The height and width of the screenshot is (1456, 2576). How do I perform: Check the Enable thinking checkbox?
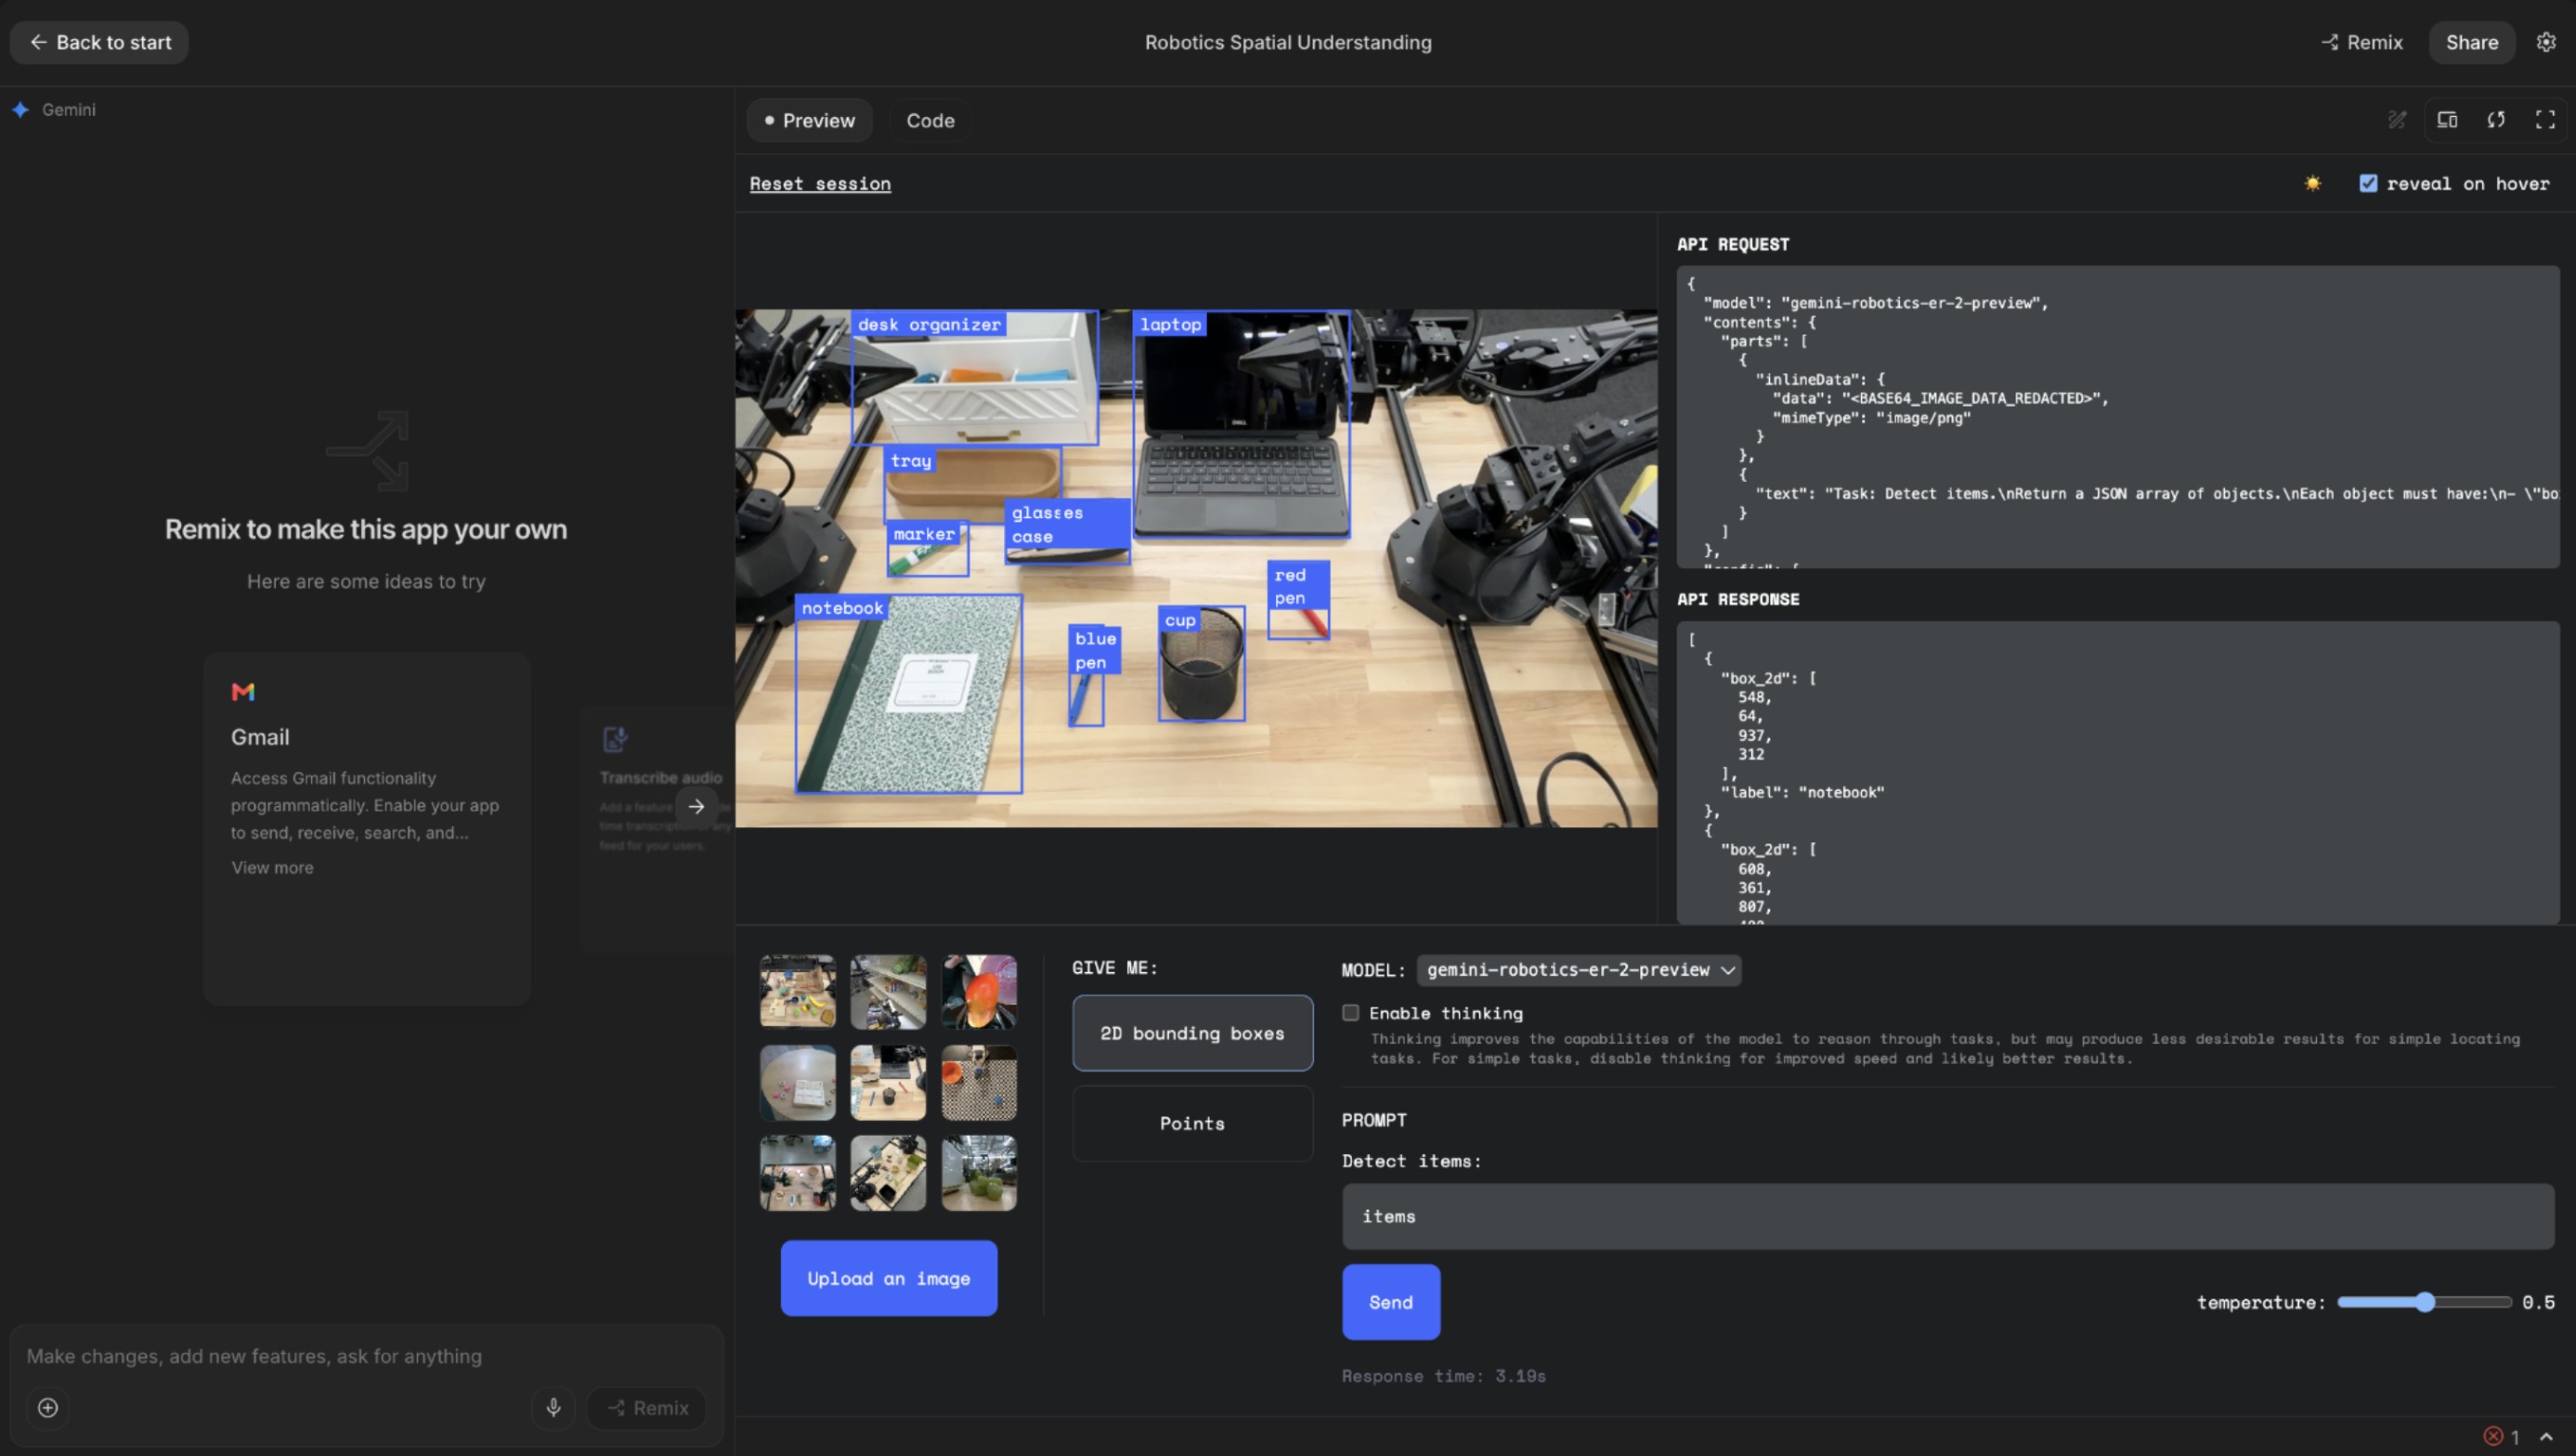pyautogui.click(x=1350, y=1013)
